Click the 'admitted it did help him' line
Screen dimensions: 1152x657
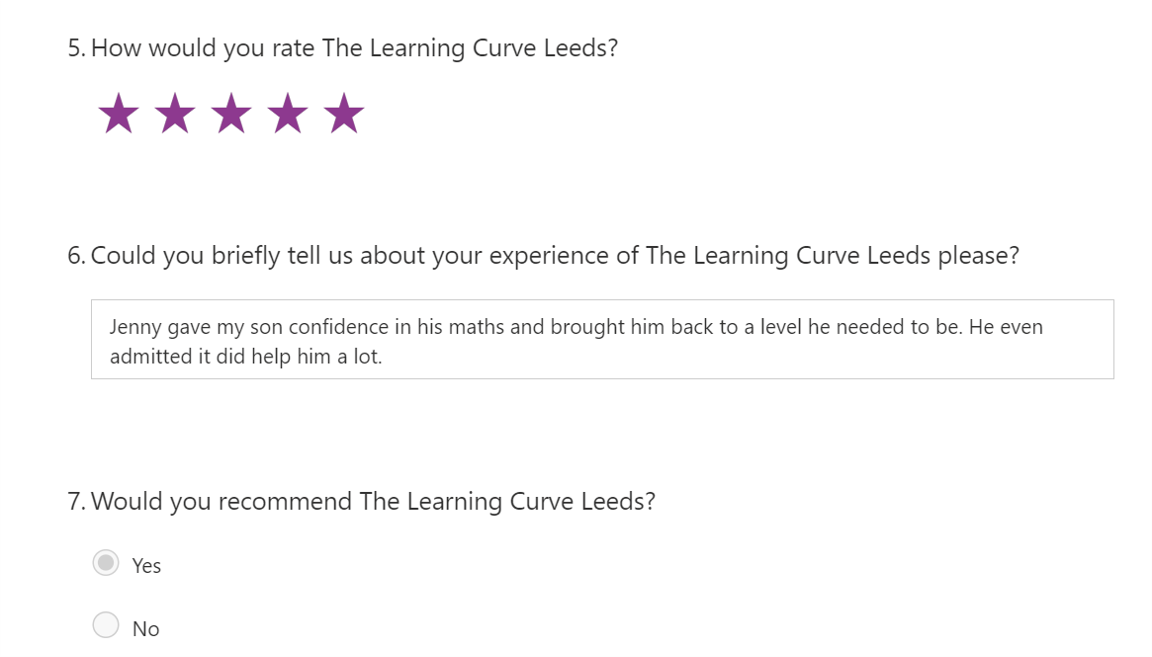click(245, 356)
